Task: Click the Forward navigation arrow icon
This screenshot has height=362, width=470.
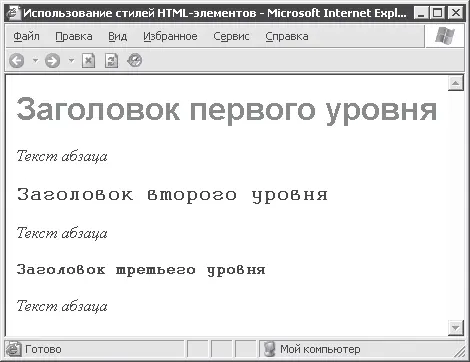Action: [53, 61]
